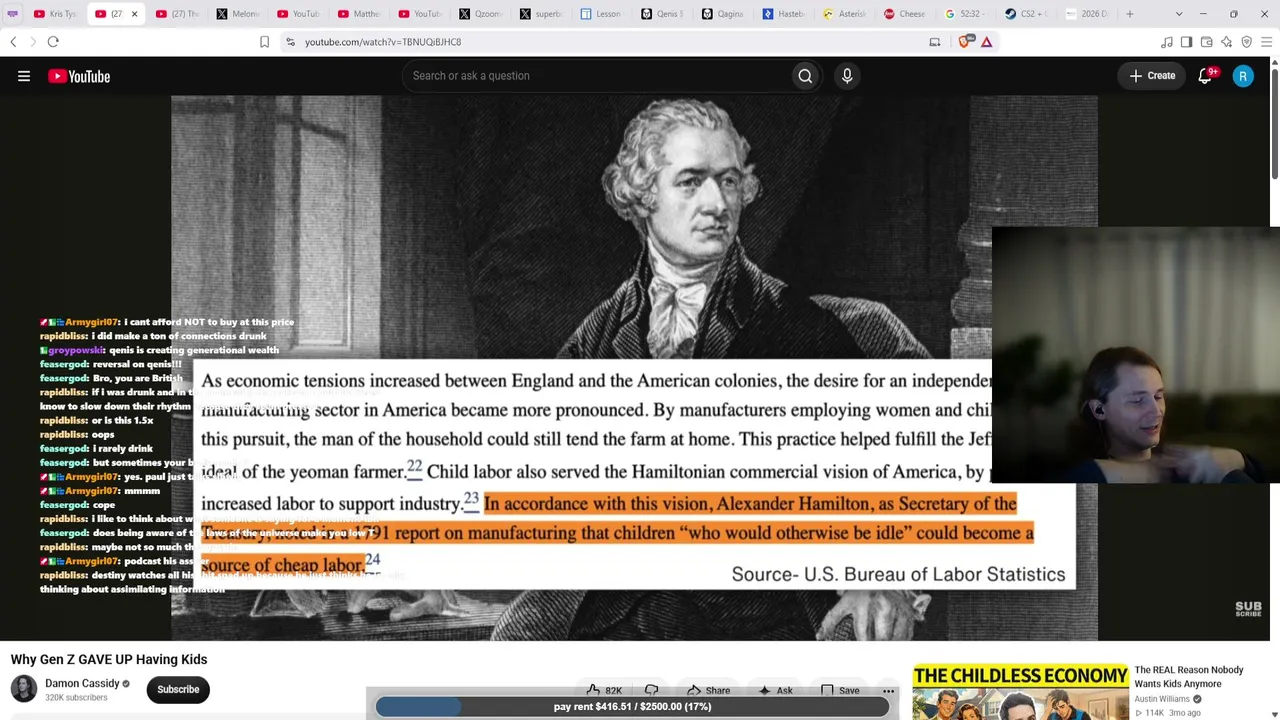This screenshot has width=1280, height=720.
Task: Click the video title "Why Gen Z GAVE UP Having Kids"
Action: (x=109, y=659)
